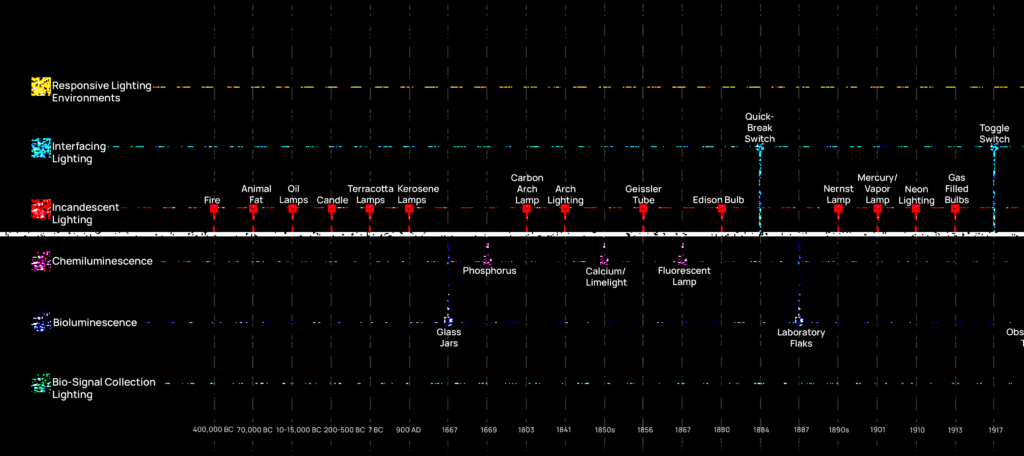Image resolution: width=1024 pixels, height=456 pixels.
Task: Click the Chemiluminescence category label
Action: (102, 262)
